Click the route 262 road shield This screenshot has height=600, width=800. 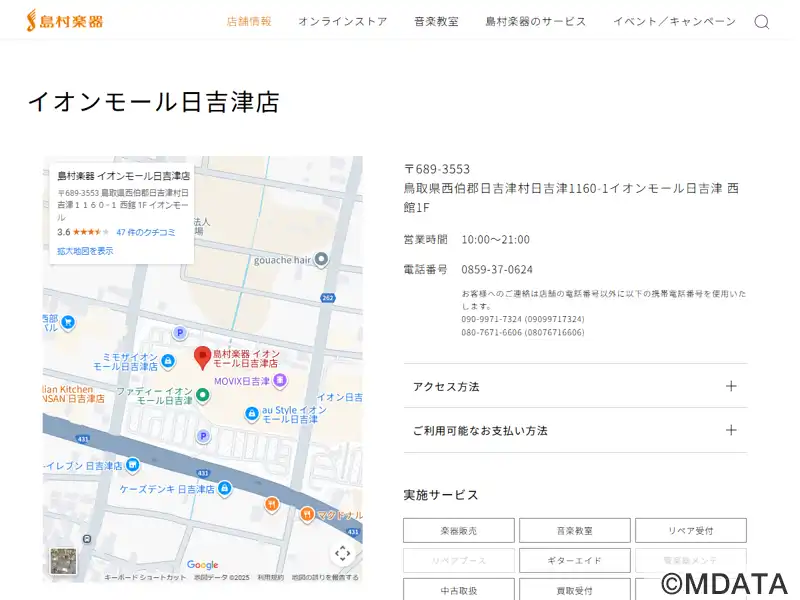pos(328,297)
